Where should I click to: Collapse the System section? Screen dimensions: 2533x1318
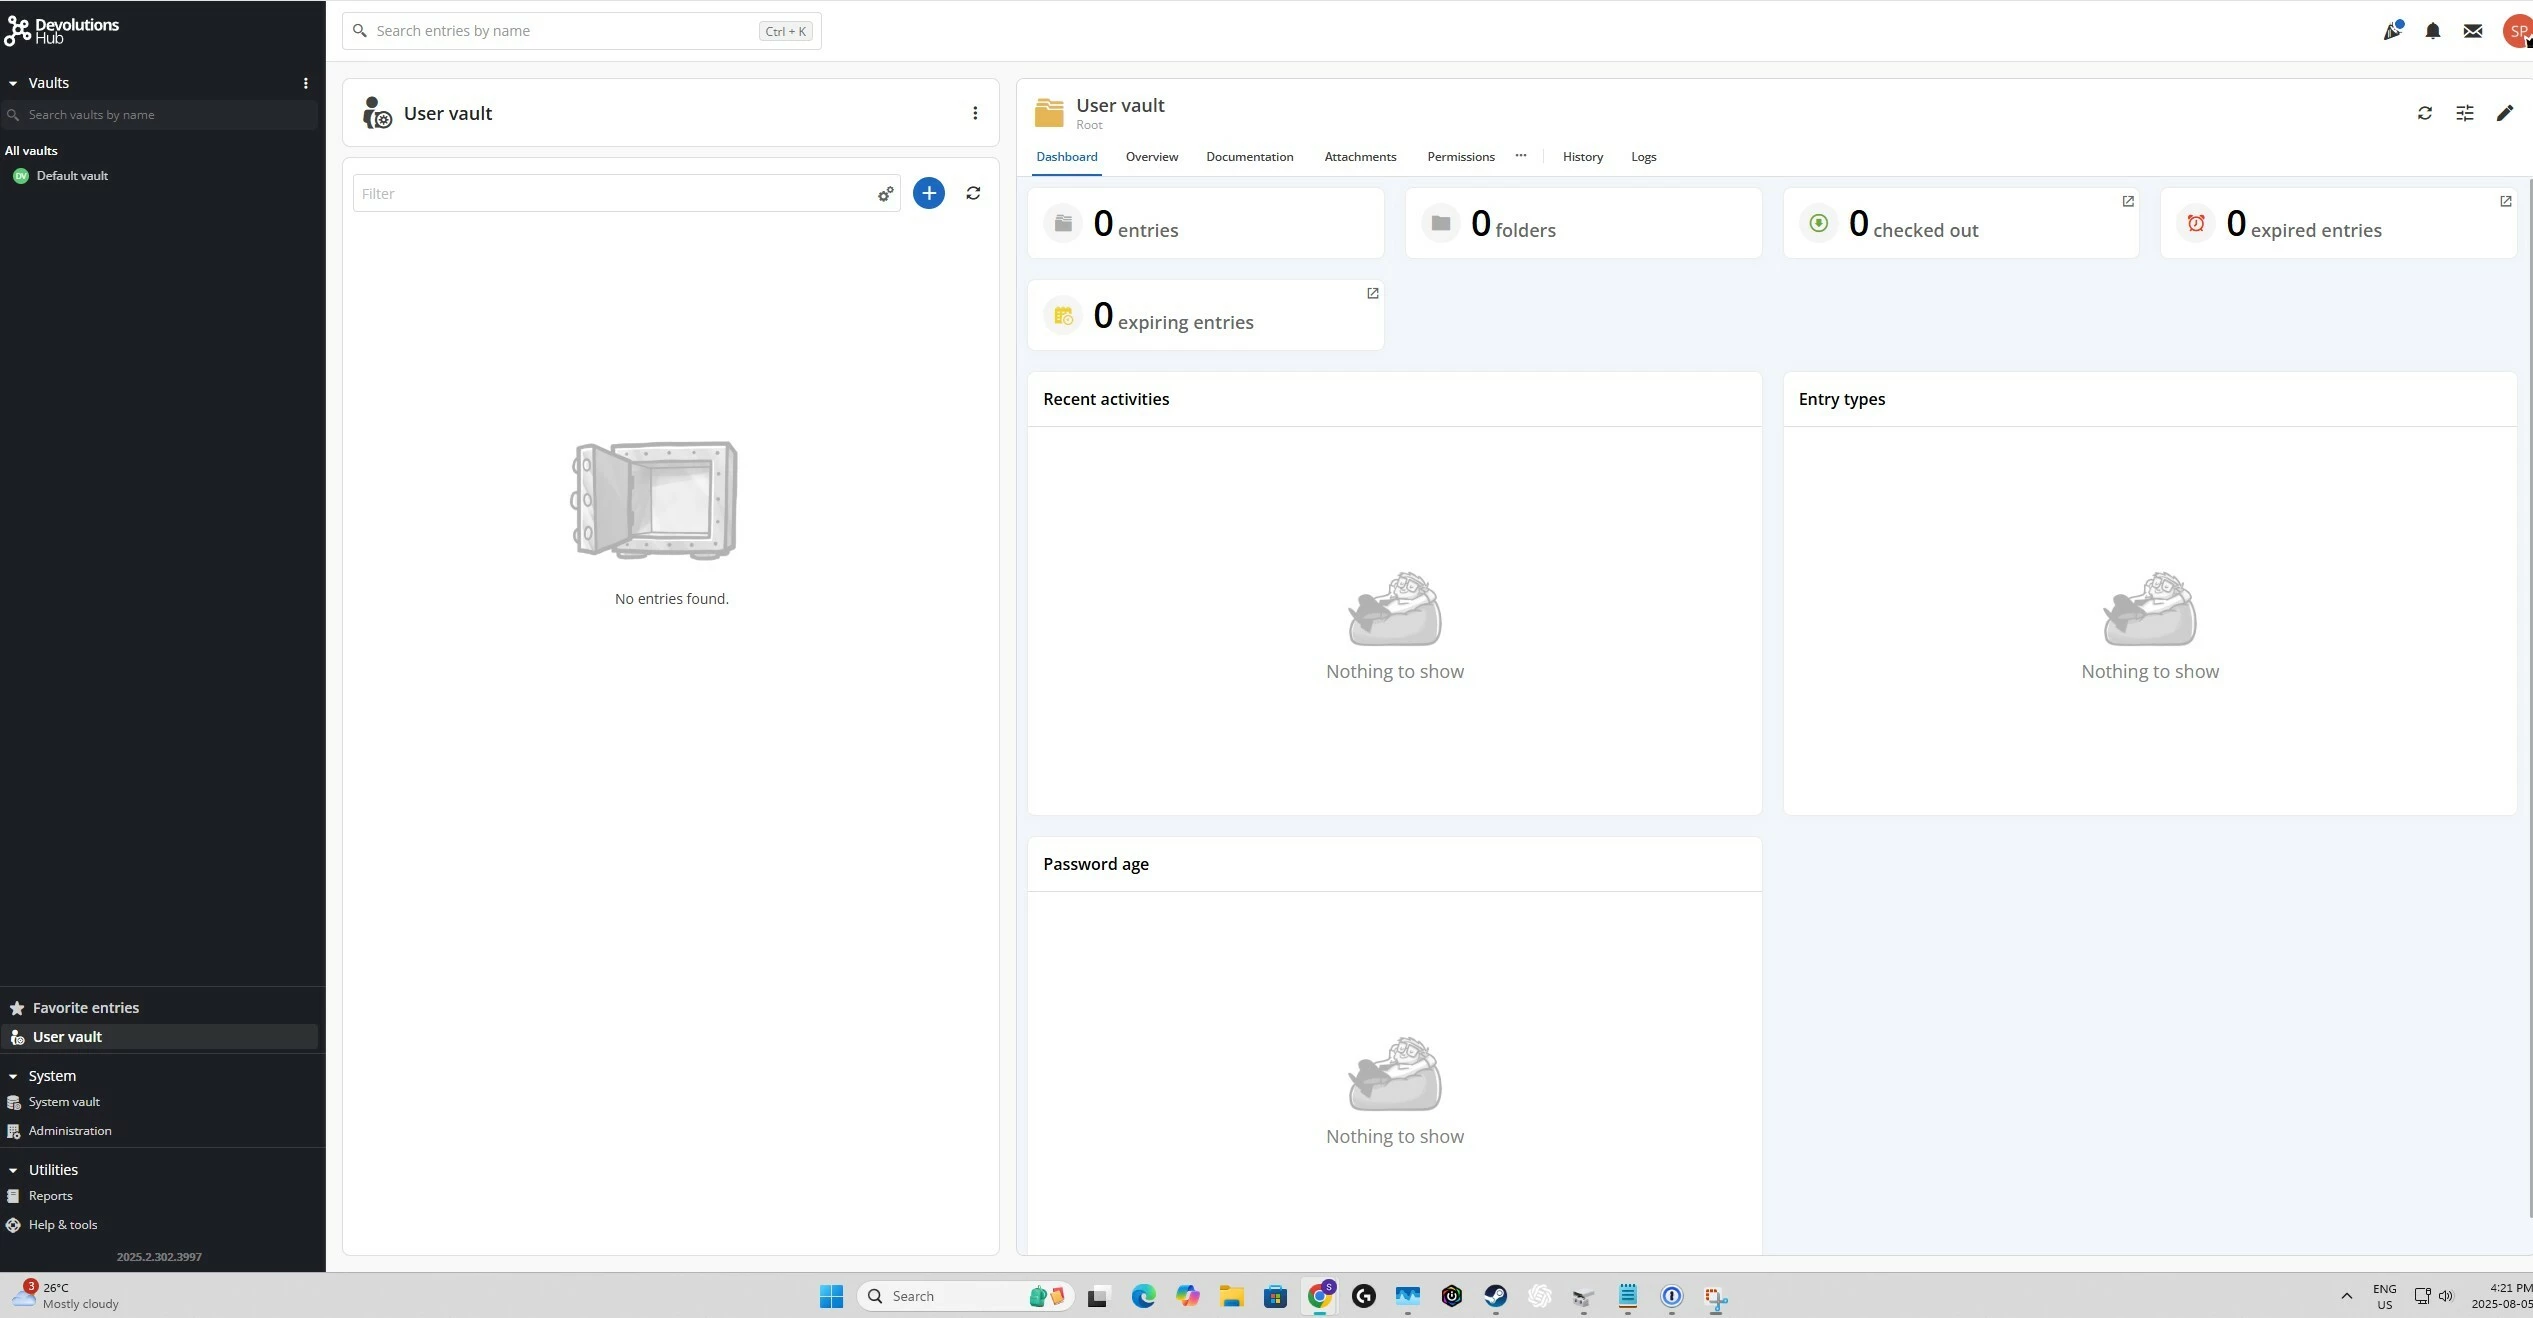tap(13, 1076)
